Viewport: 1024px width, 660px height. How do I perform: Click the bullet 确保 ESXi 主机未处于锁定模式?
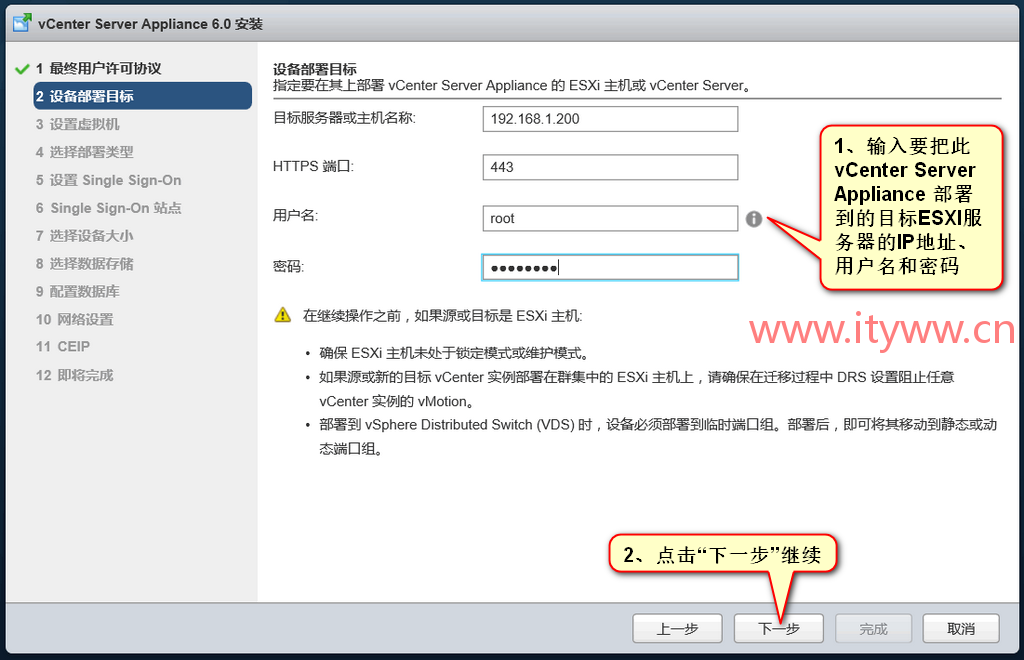click(x=455, y=353)
